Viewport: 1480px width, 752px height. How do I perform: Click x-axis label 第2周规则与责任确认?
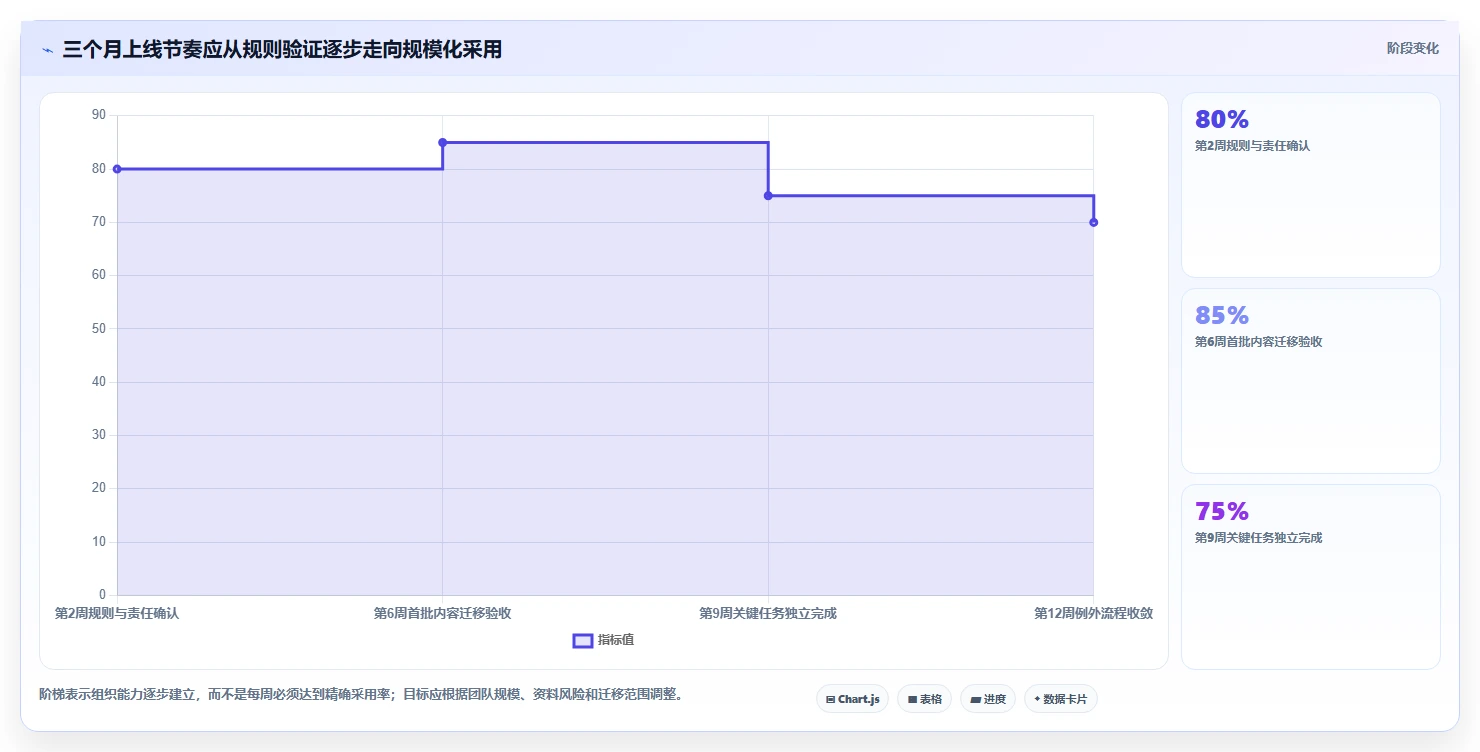117,613
